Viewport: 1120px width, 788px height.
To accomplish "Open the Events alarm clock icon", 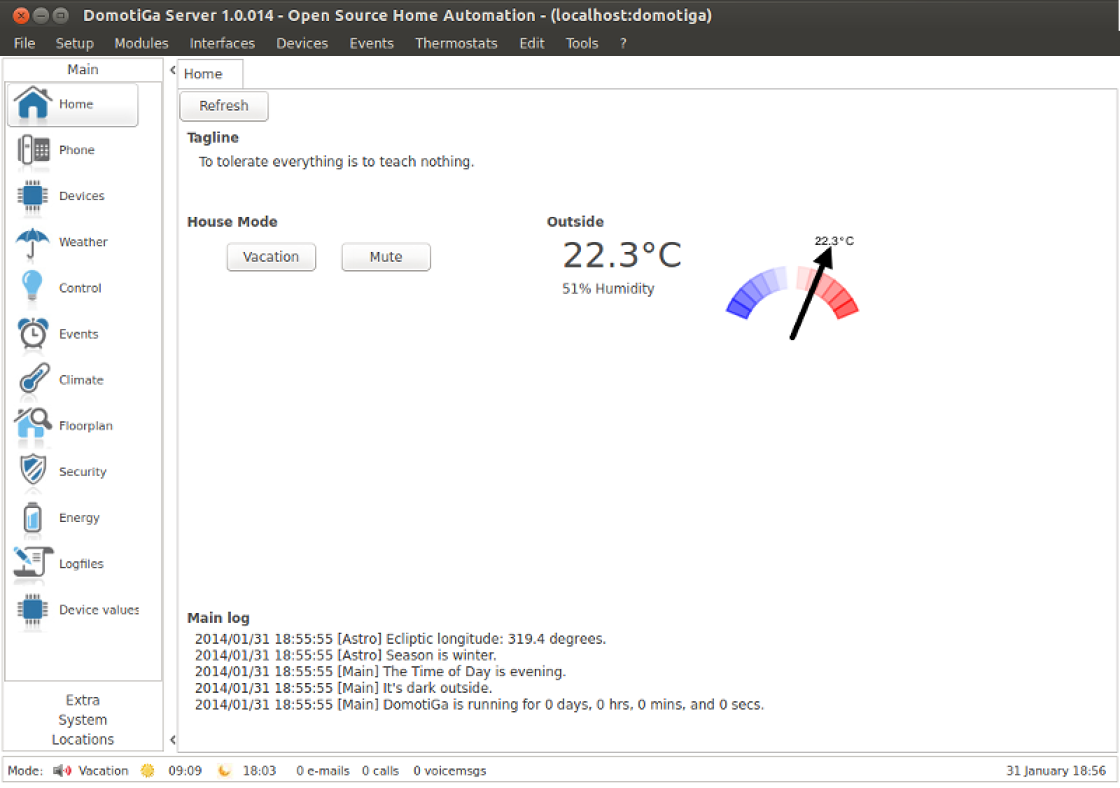I will click(x=33, y=334).
